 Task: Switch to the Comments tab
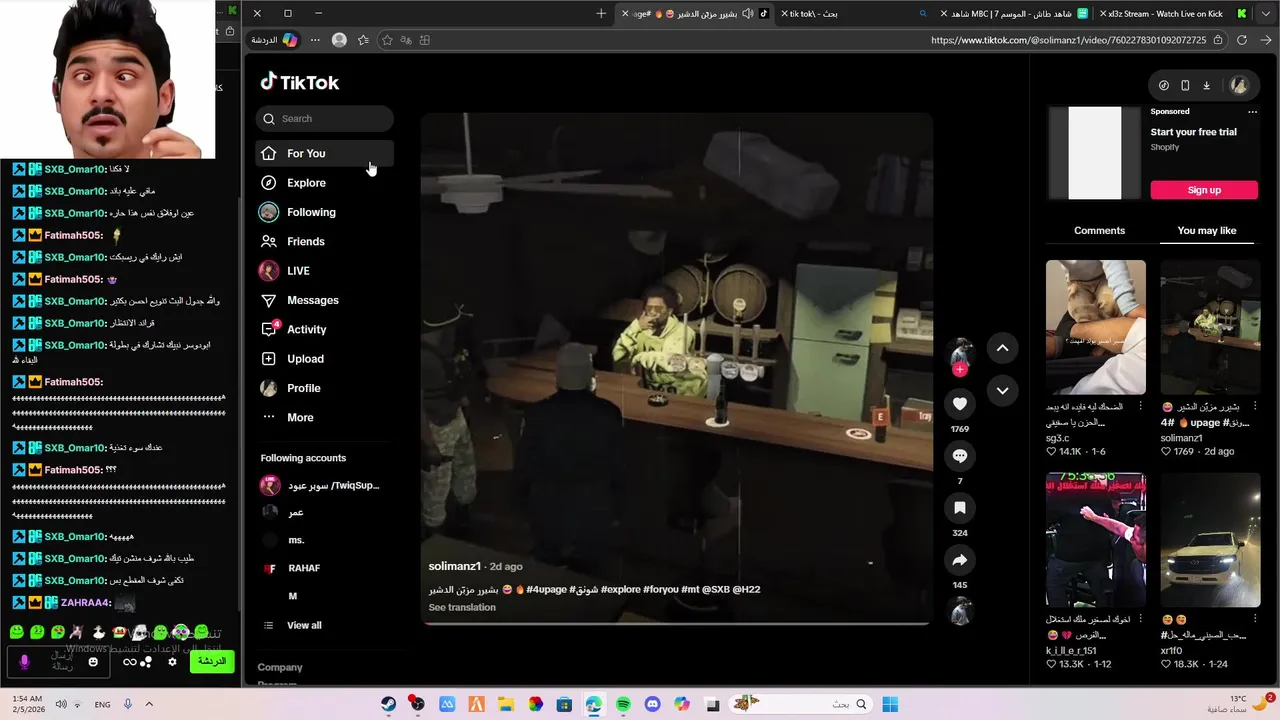1099,231
